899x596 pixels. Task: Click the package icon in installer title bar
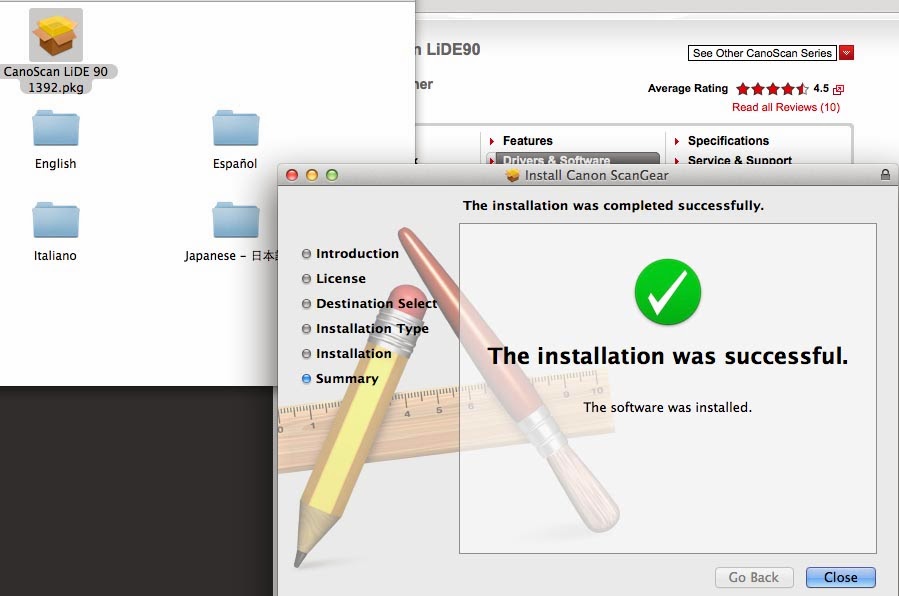513,175
